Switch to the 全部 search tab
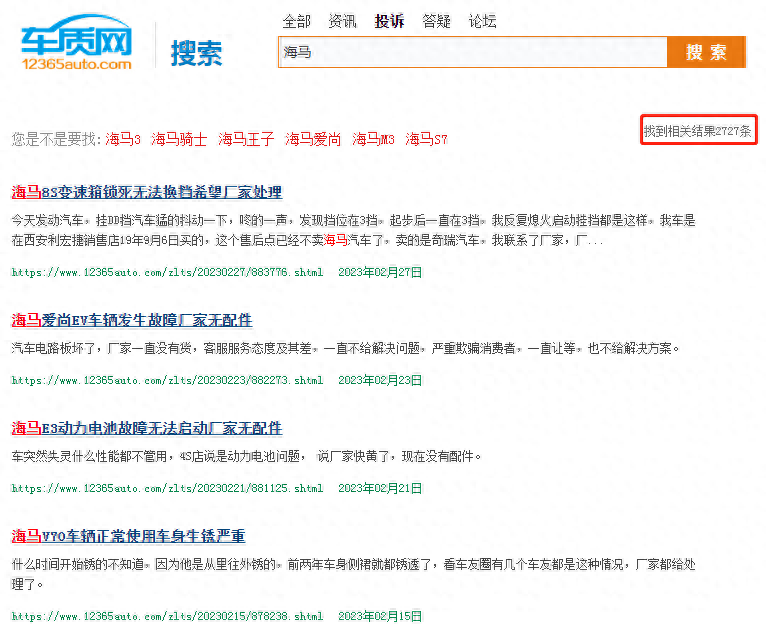The image size is (766, 631). pos(296,21)
